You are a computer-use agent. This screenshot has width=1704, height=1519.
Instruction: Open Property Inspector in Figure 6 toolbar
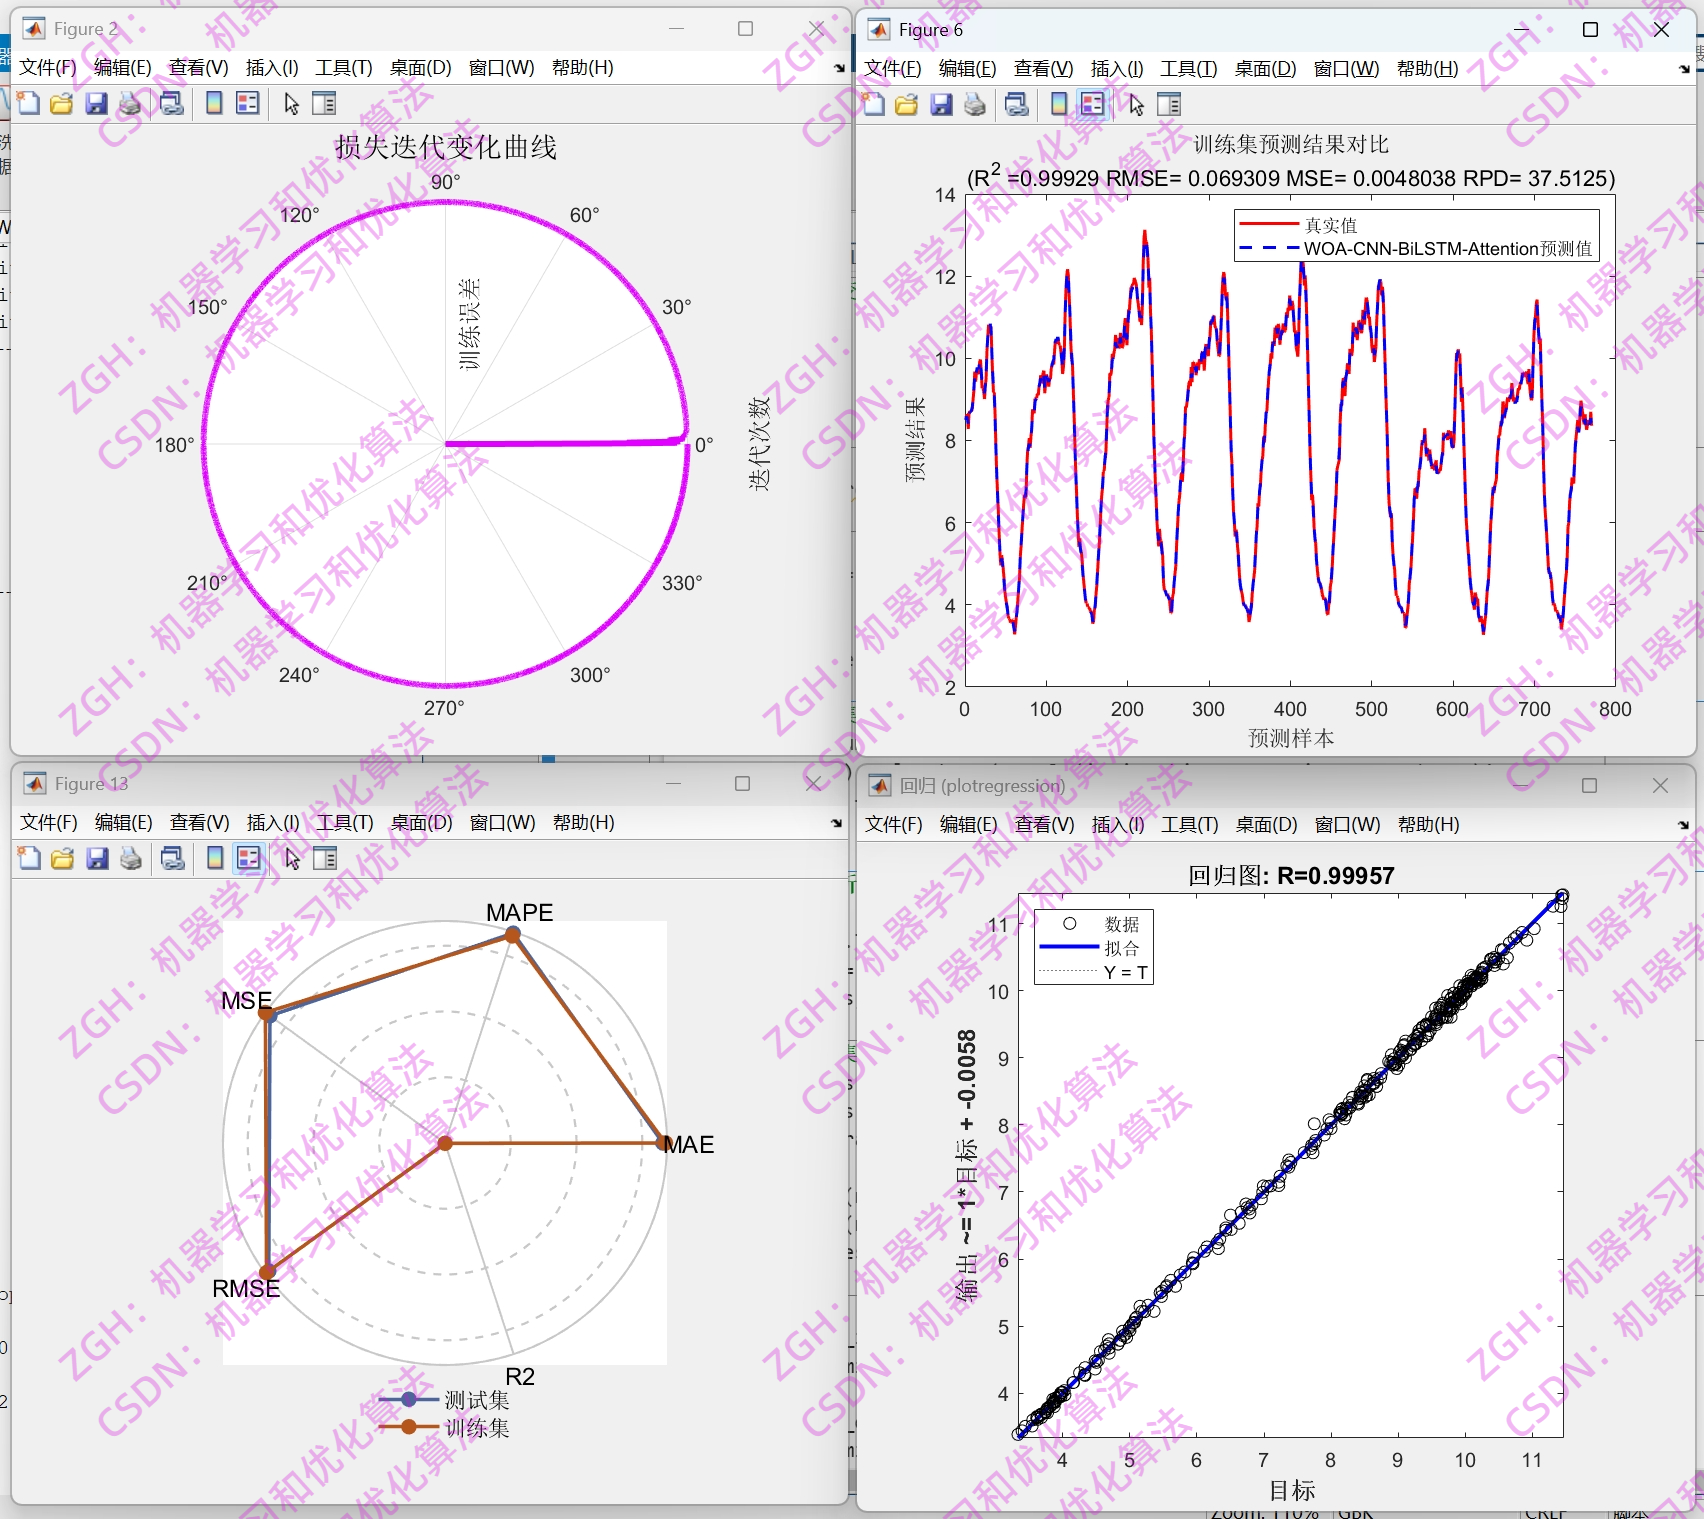(x=1169, y=104)
